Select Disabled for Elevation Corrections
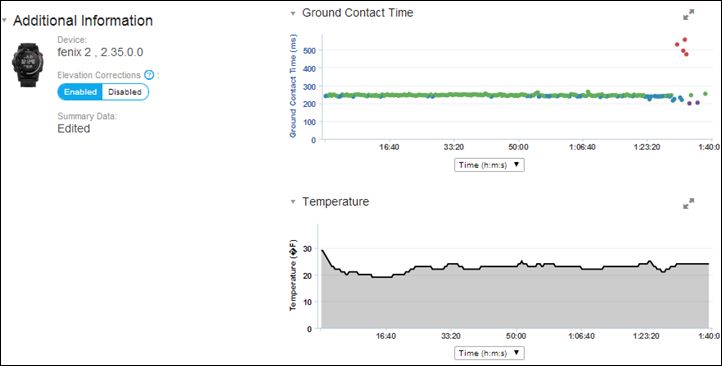 pyautogui.click(x=125, y=92)
